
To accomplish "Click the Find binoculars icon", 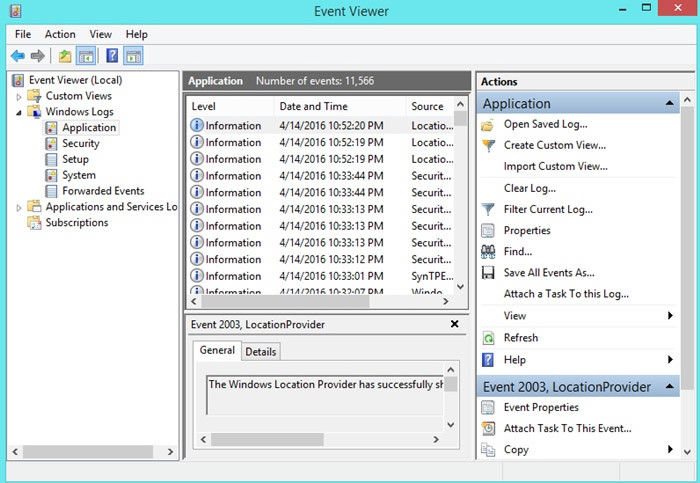I will pyautogui.click(x=488, y=252).
